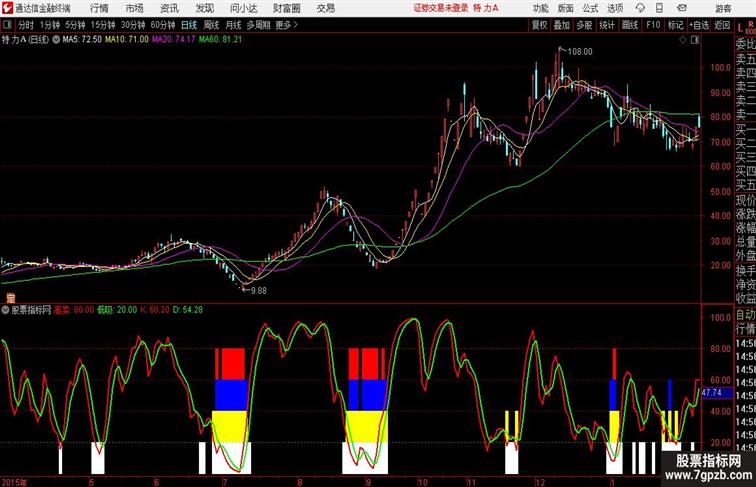Open the 交易 menu

(x=325, y=8)
